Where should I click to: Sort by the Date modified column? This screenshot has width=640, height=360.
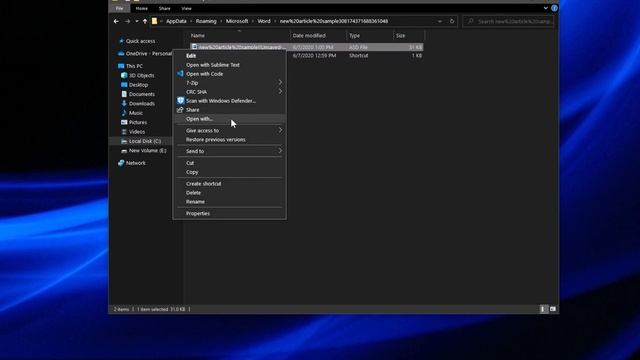(309, 36)
